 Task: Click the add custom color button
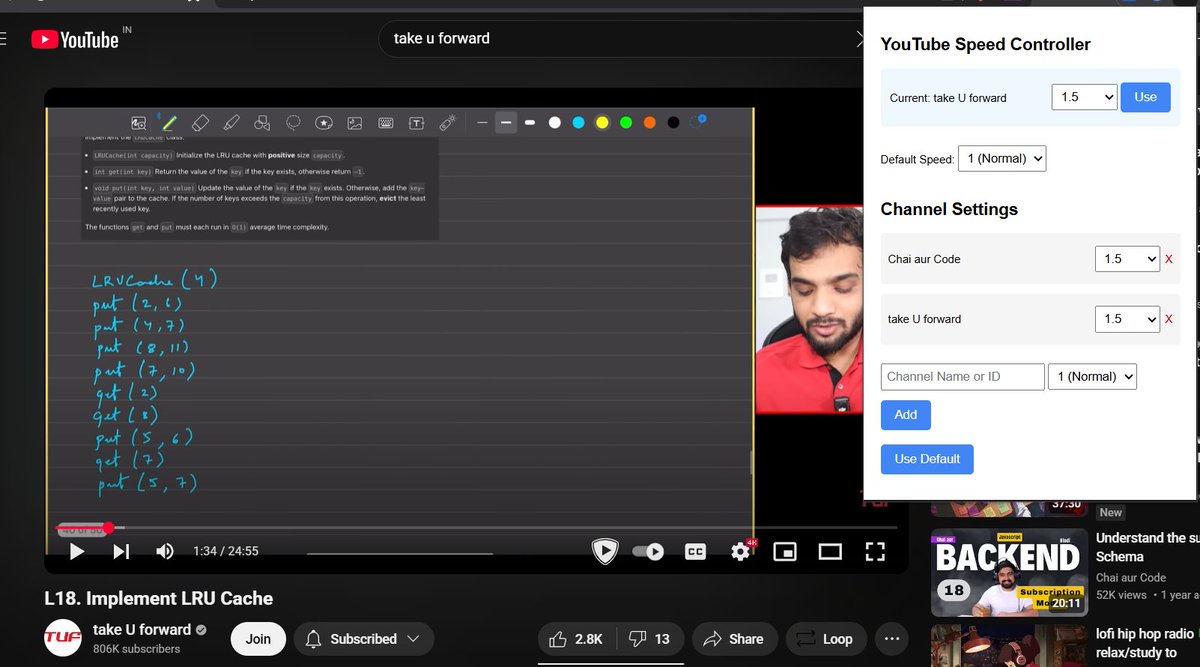click(x=698, y=122)
